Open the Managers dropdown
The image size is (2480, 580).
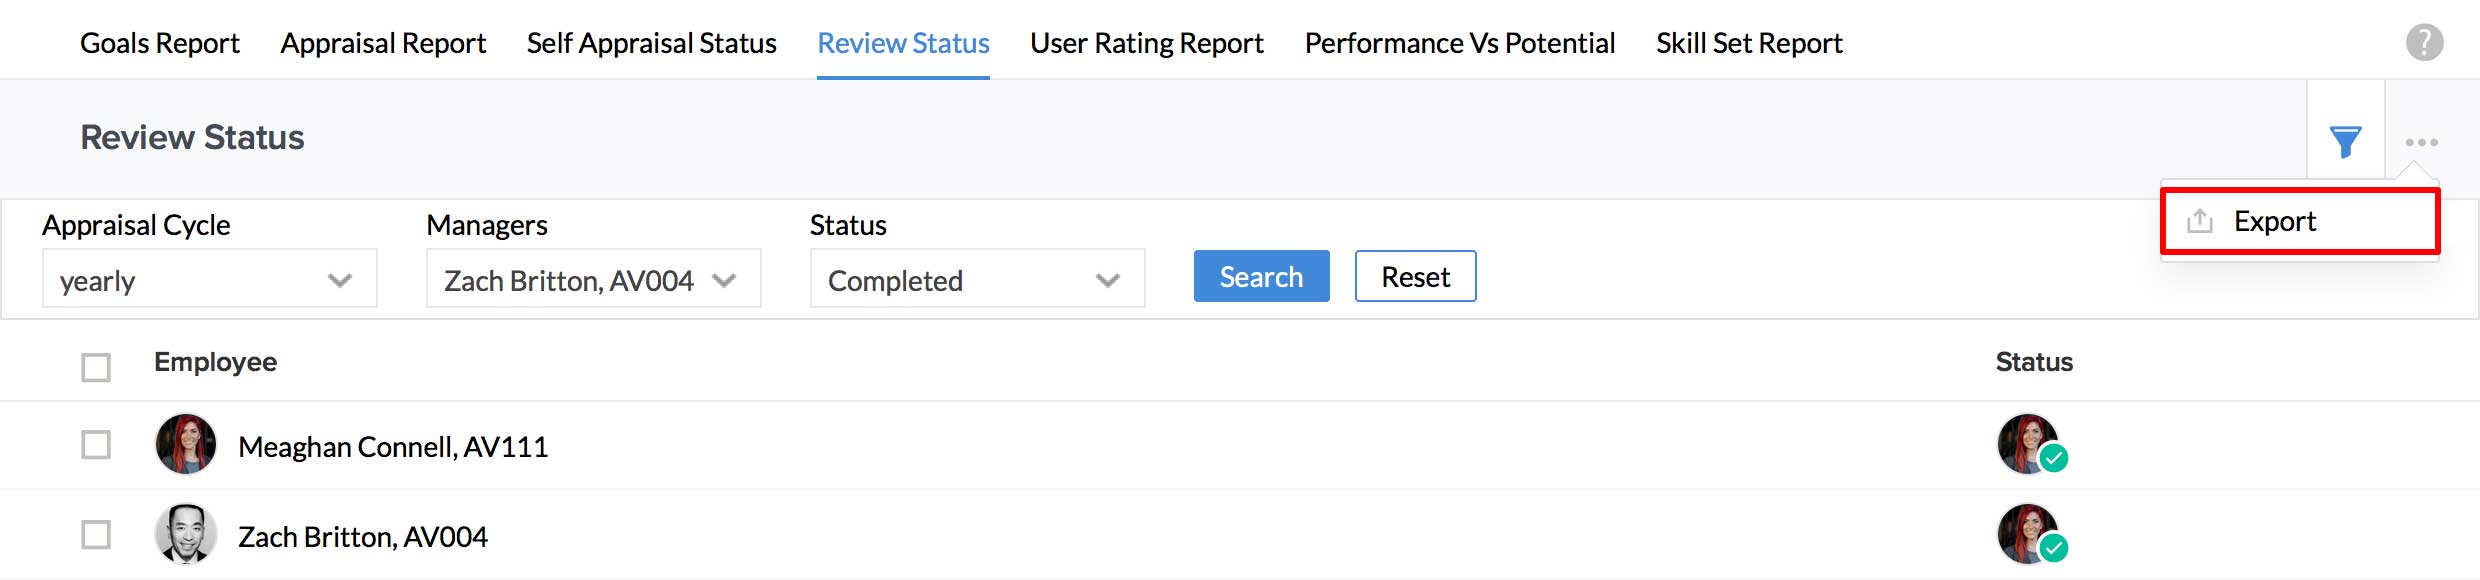click(593, 279)
